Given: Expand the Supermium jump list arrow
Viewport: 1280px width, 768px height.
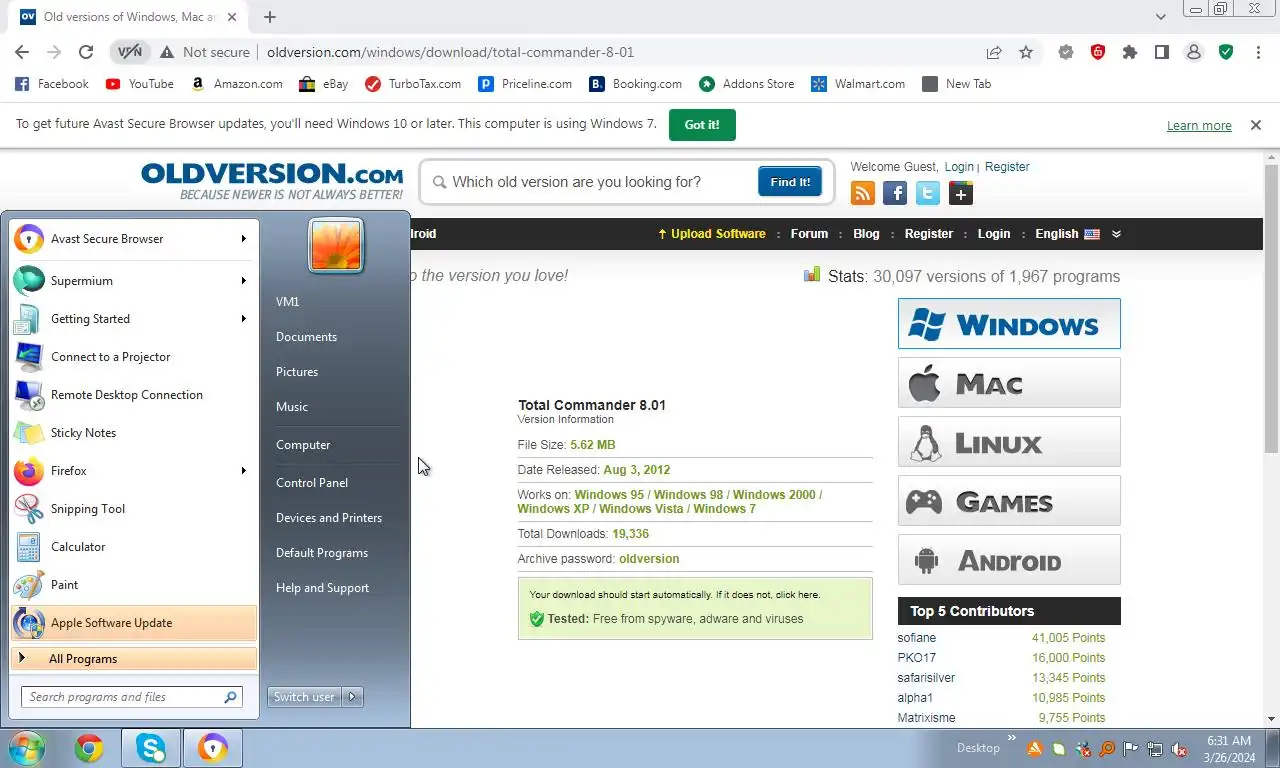Looking at the screenshot, I should (x=243, y=281).
